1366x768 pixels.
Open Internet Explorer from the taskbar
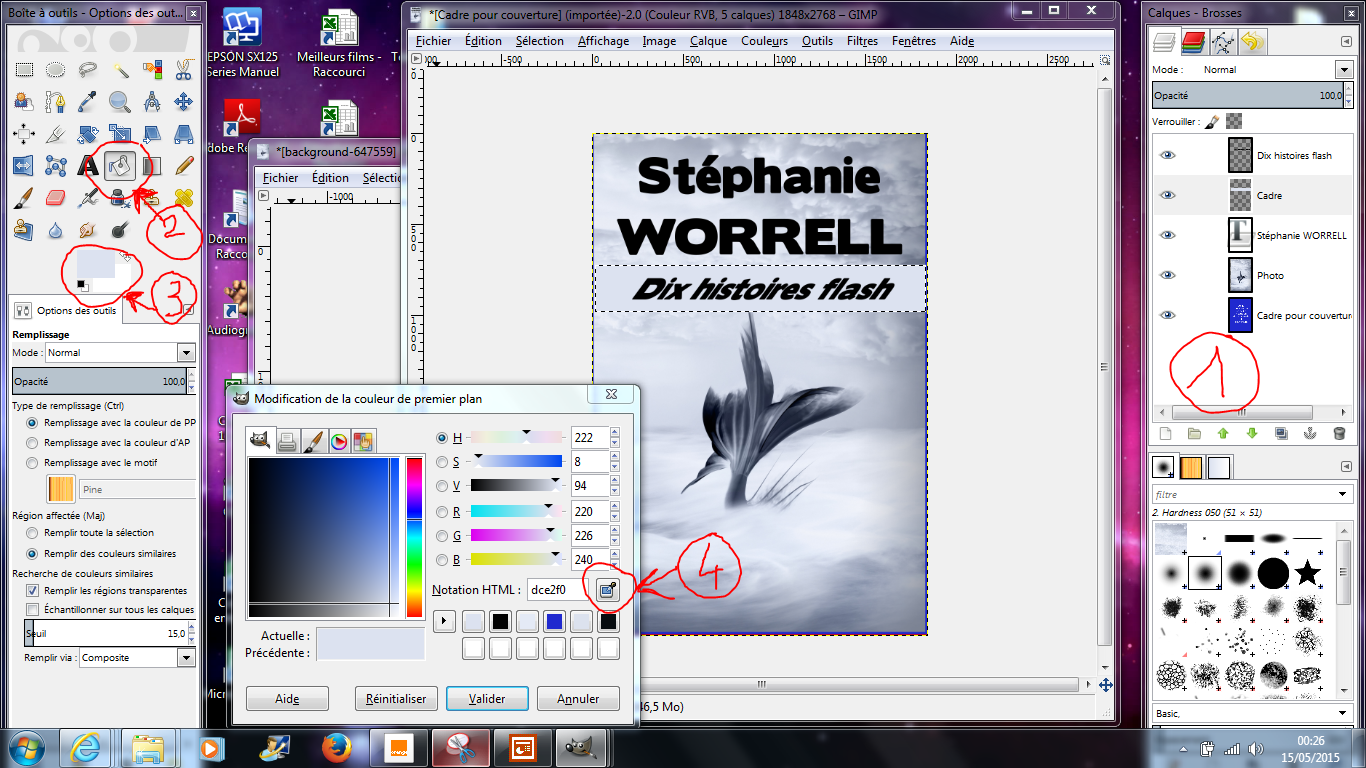point(85,748)
